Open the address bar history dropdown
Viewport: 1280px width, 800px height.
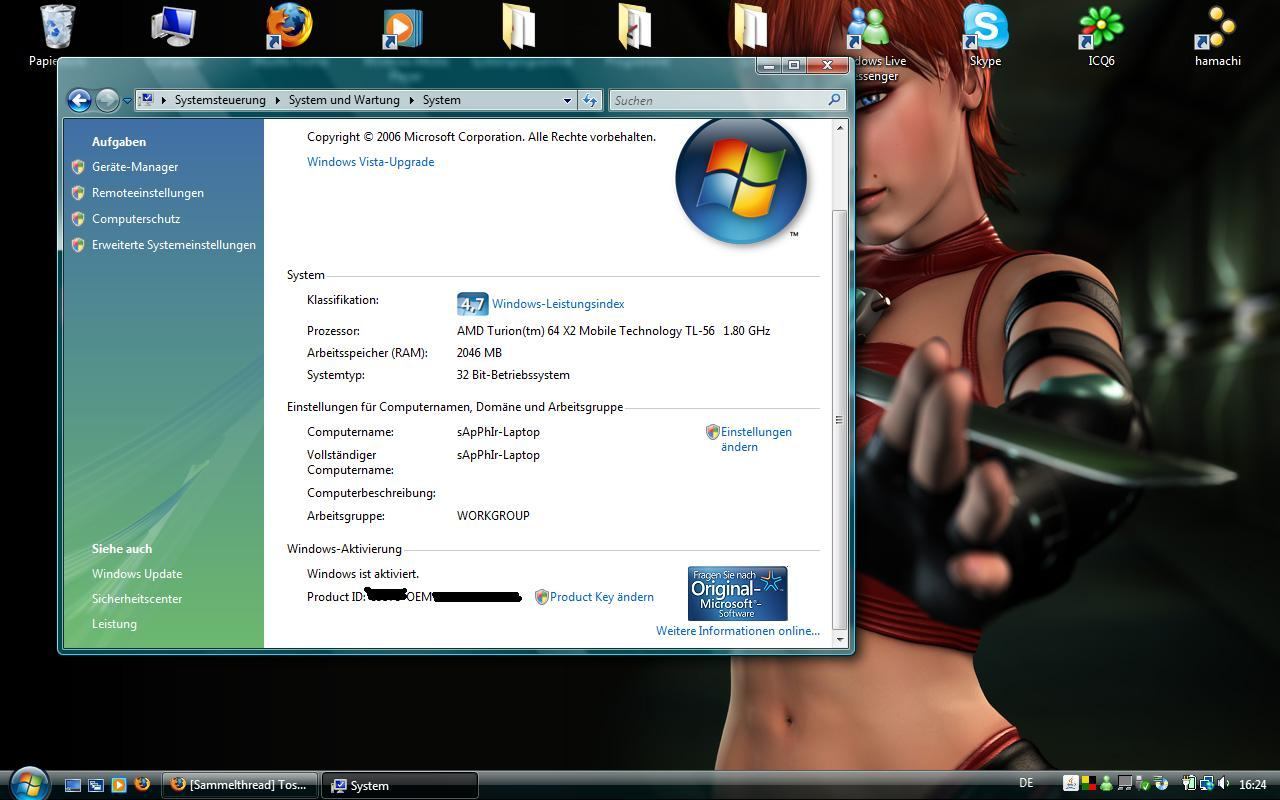567,100
